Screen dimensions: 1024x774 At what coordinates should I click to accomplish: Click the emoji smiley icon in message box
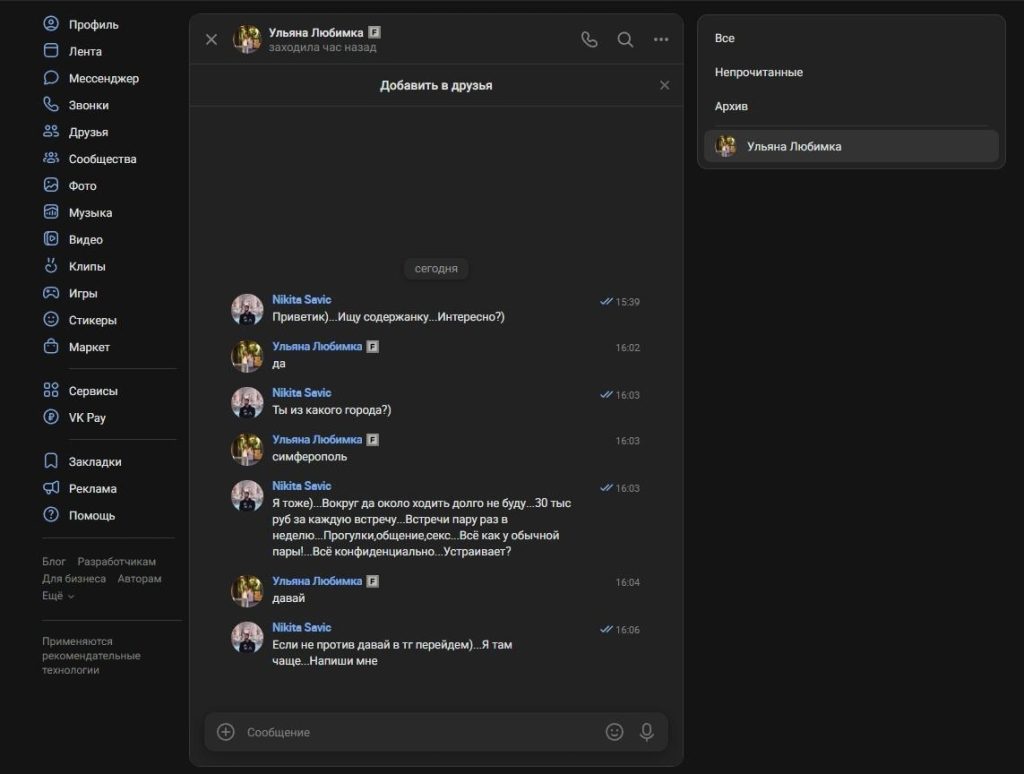pyautogui.click(x=614, y=732)
